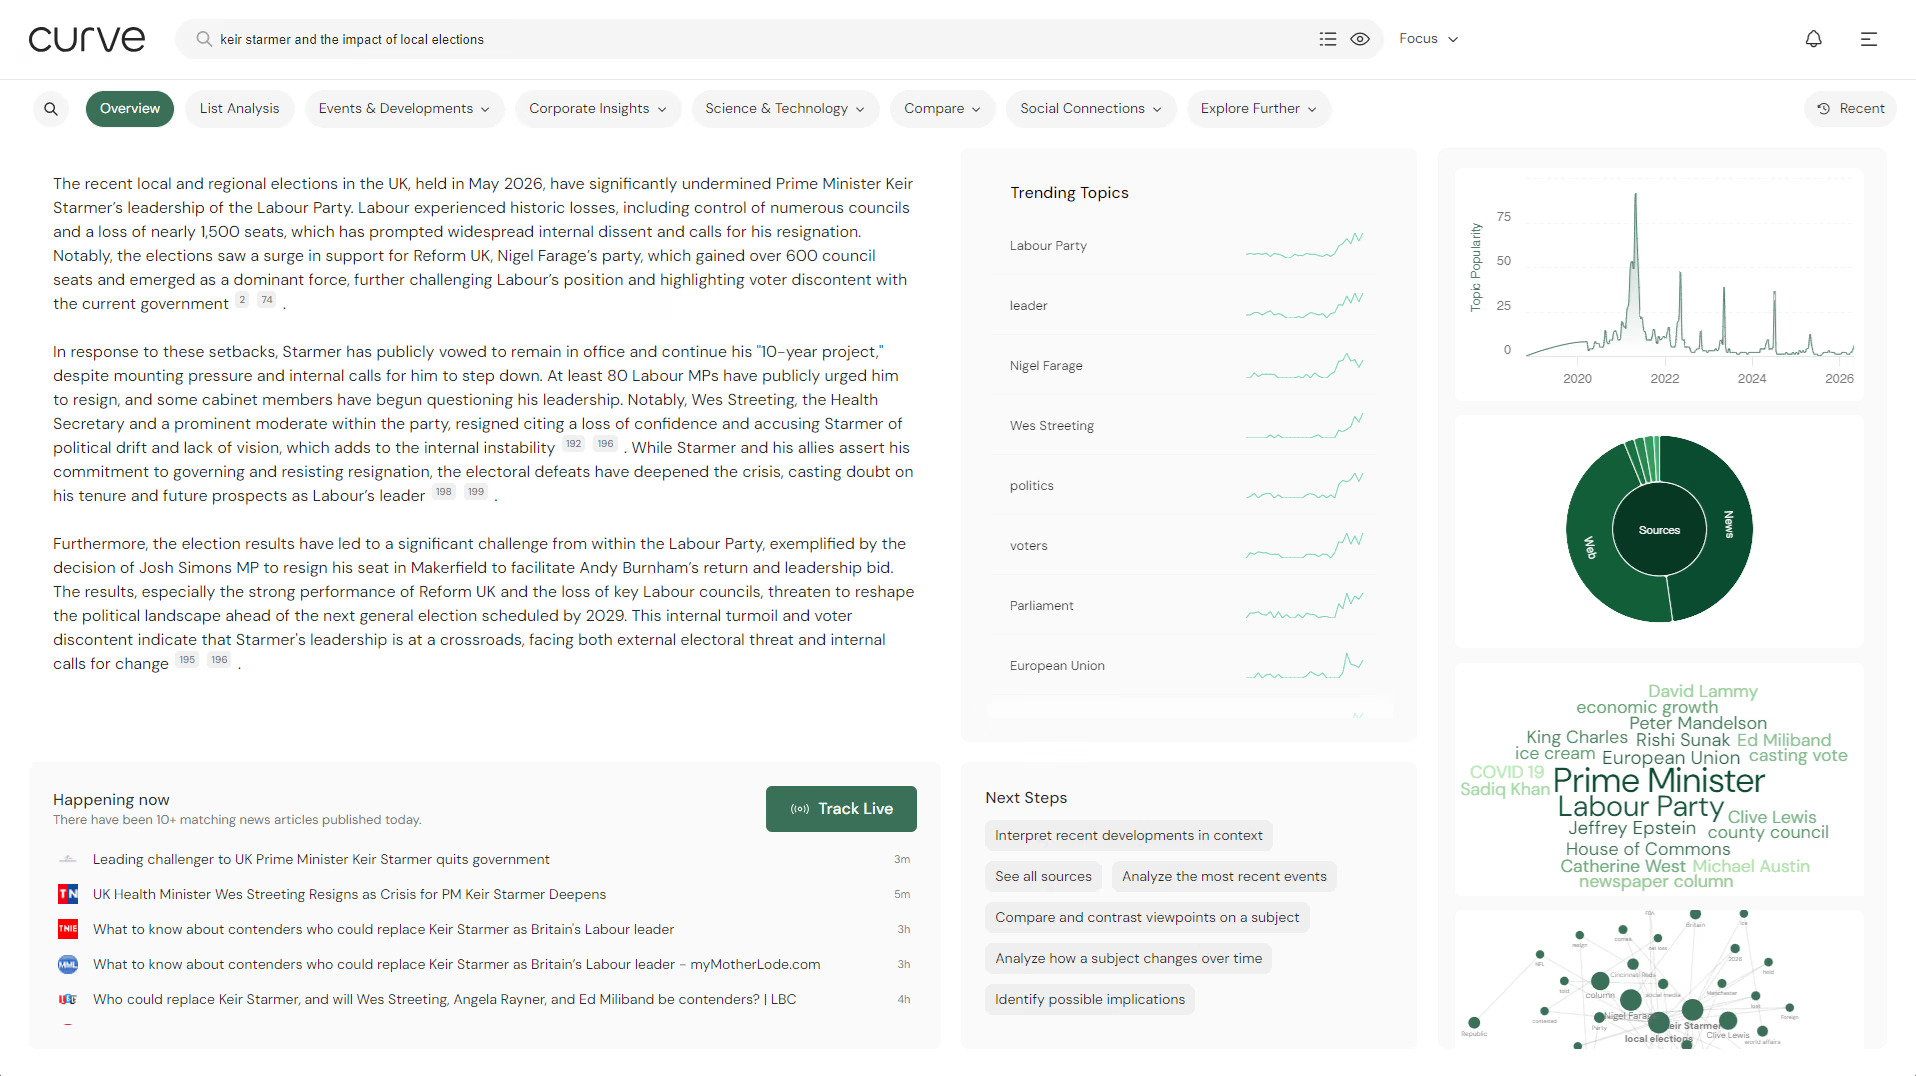Open citation 74 reference
This screenshot has height=1076, width=1916.
[x=267, y=300]
